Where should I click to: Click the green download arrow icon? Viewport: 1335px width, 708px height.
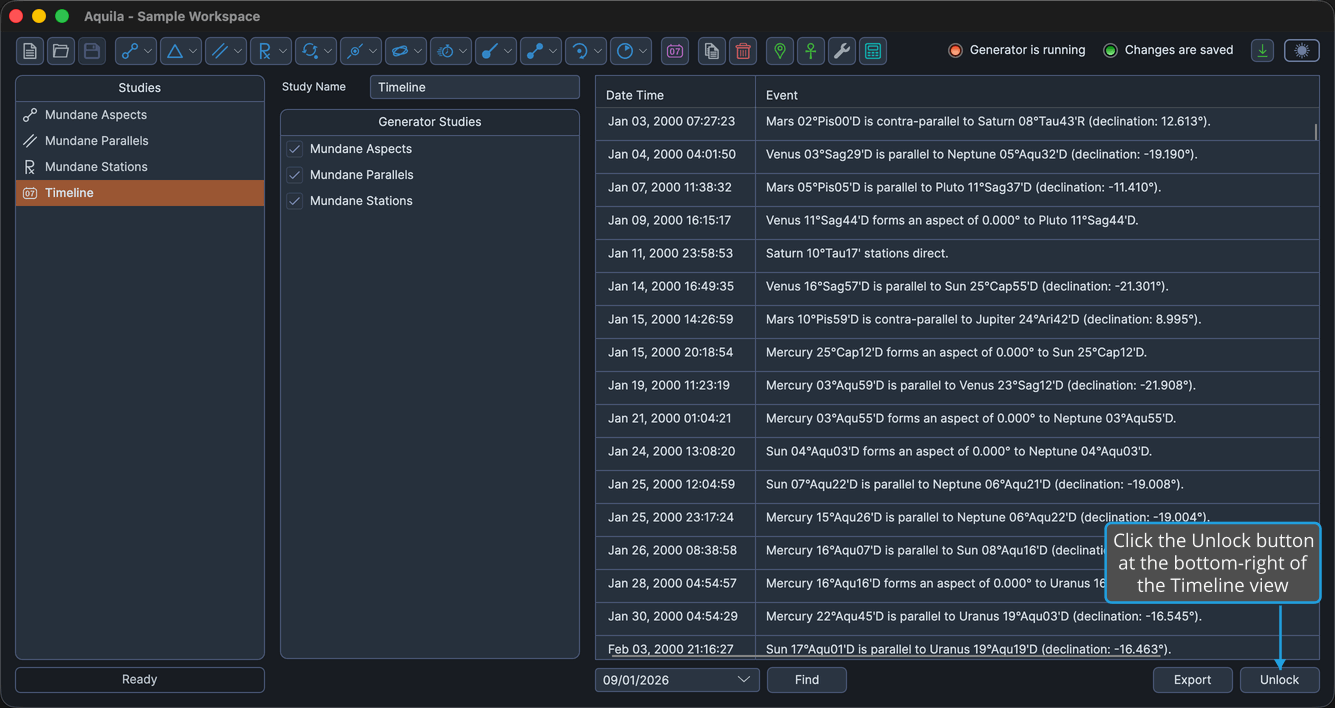(1263, 50)
